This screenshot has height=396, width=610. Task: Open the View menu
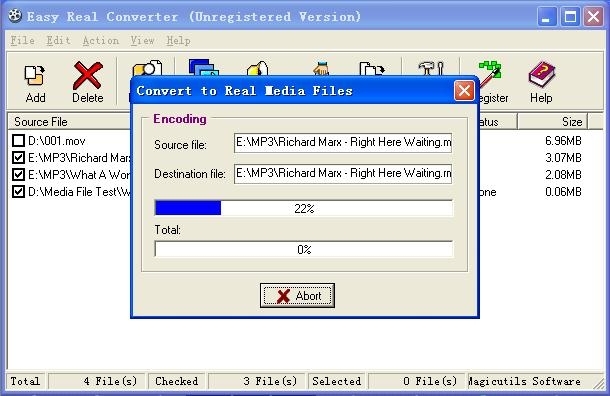click(x=142, y=40)
